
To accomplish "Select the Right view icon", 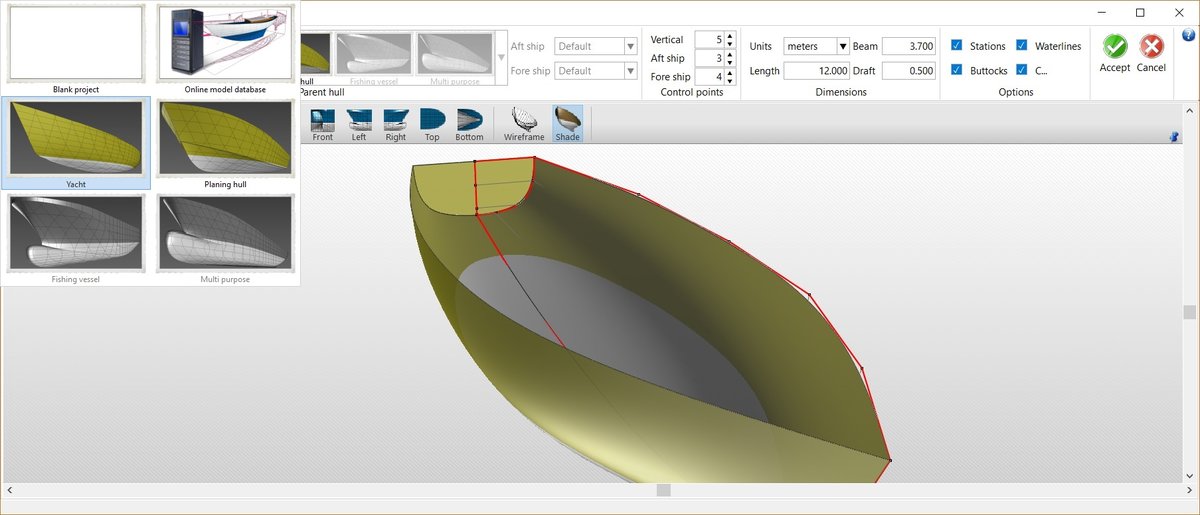I will point(396,124).
